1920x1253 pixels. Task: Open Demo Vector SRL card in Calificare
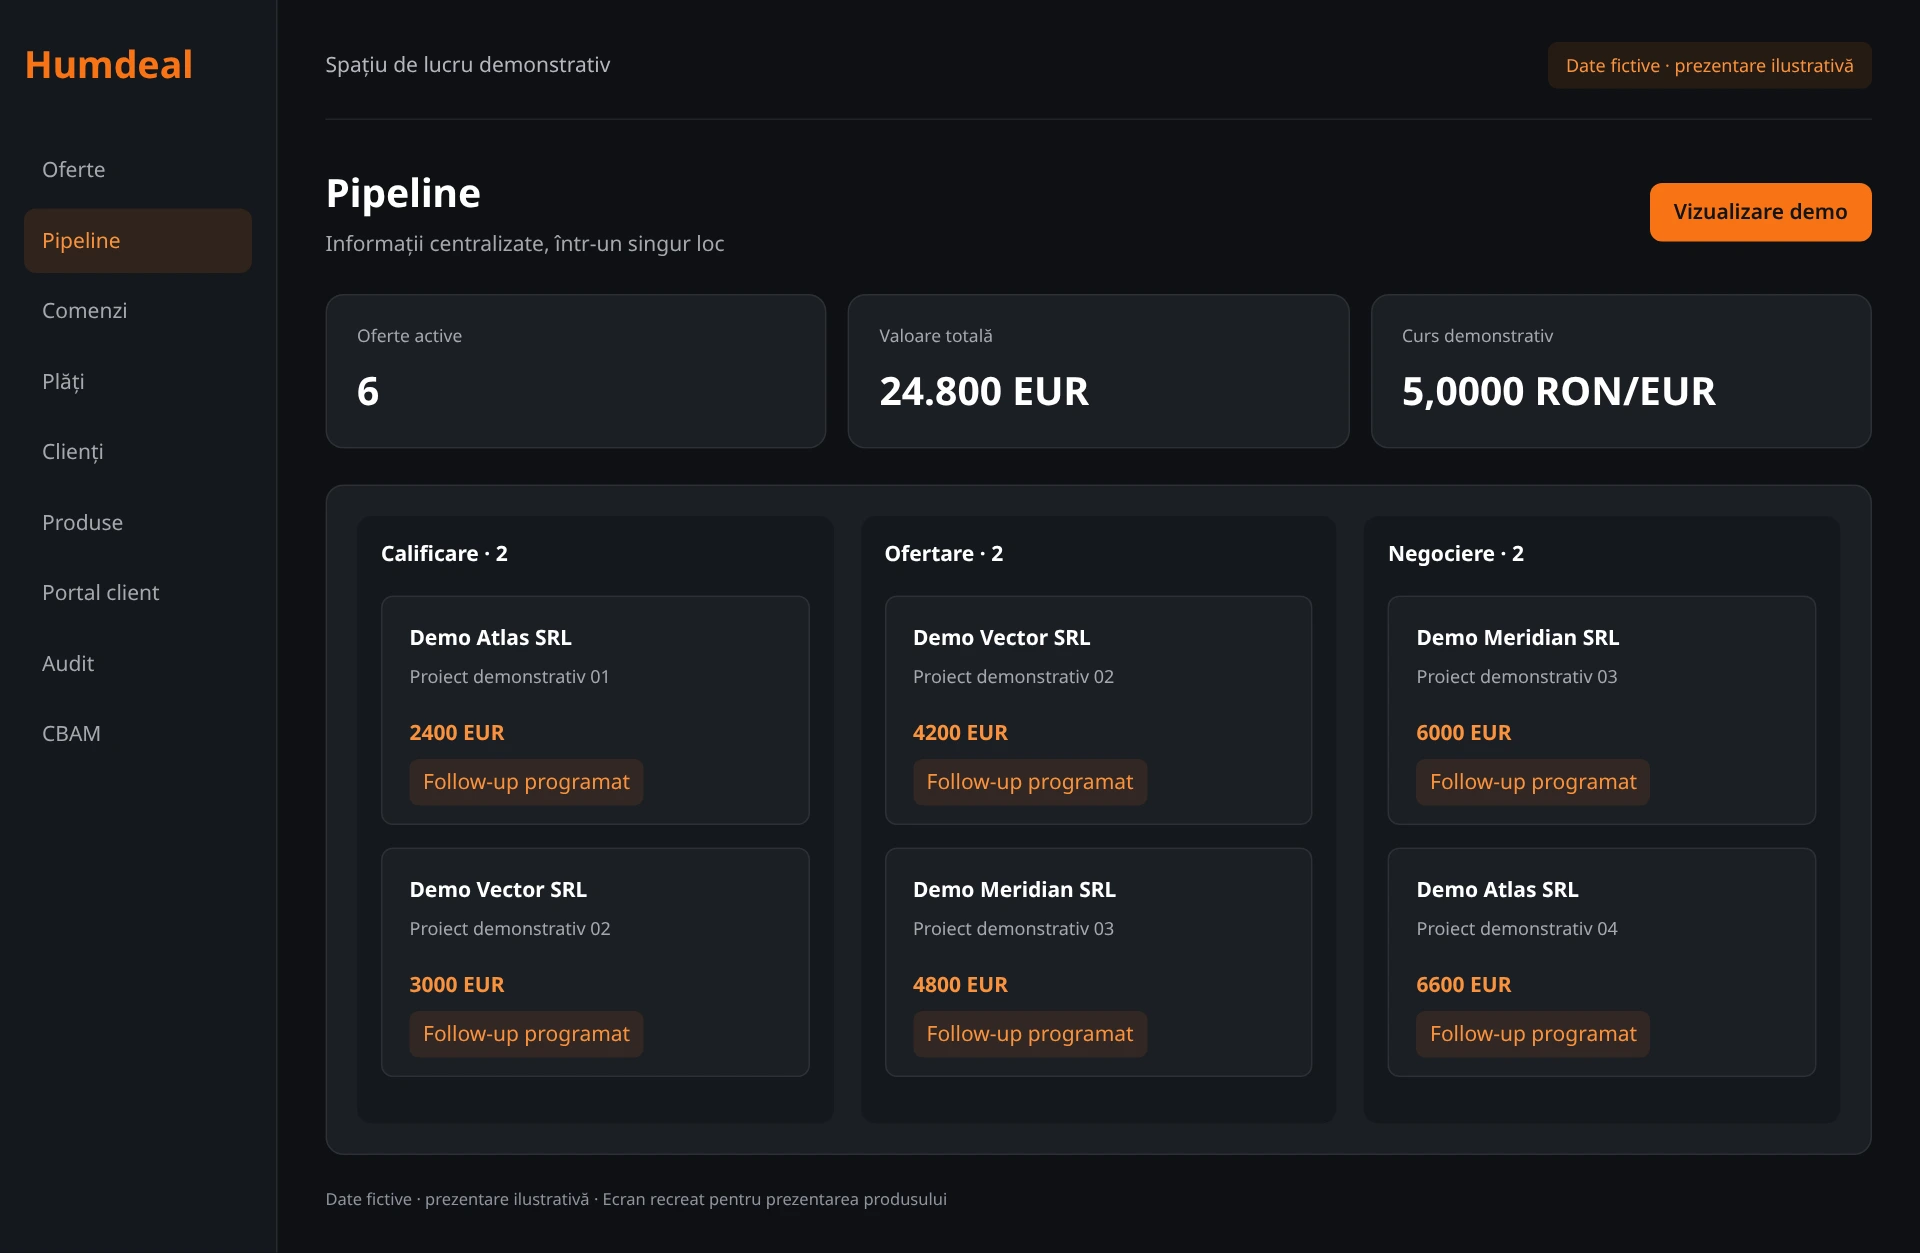click(595, 962)
